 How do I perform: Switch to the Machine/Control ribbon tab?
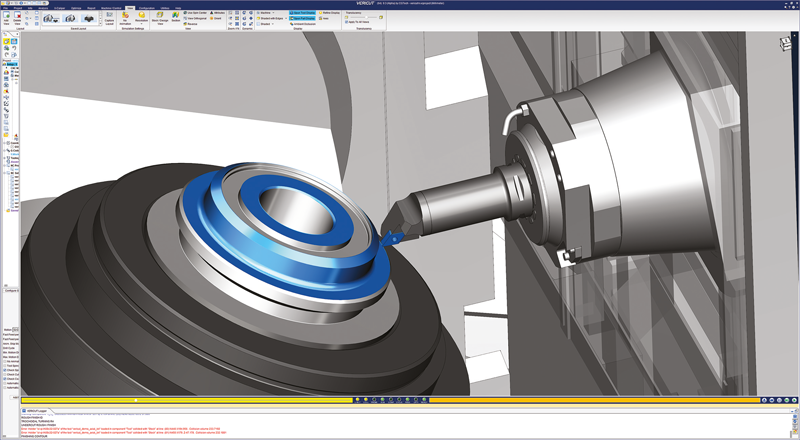coord(111,8)
